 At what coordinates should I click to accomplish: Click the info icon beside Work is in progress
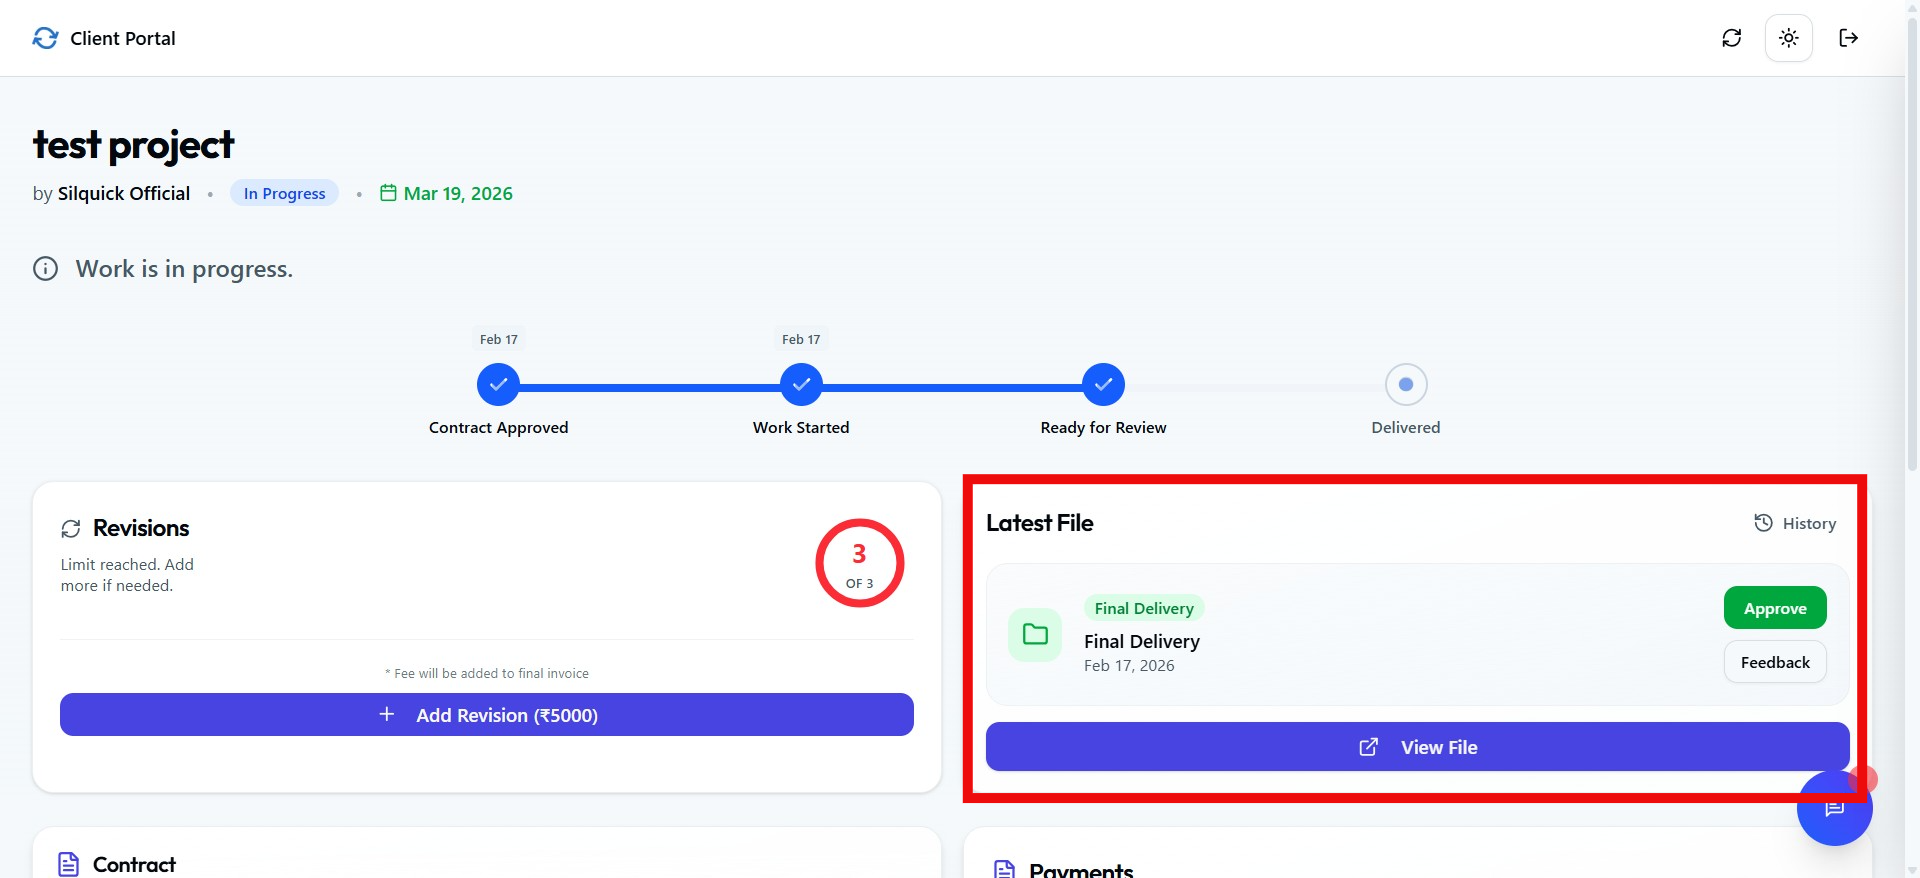point(46,269)
